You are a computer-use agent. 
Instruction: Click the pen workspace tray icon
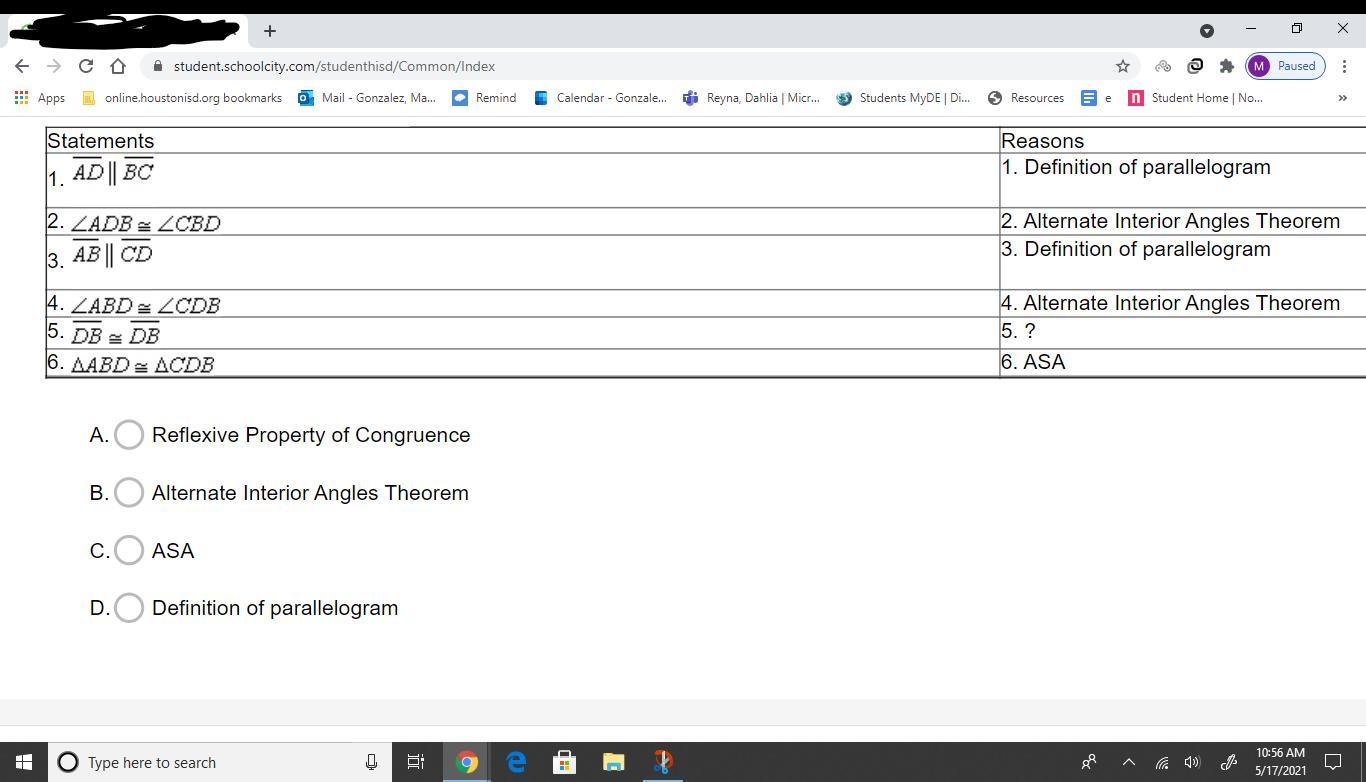[x=1228, y=762]
